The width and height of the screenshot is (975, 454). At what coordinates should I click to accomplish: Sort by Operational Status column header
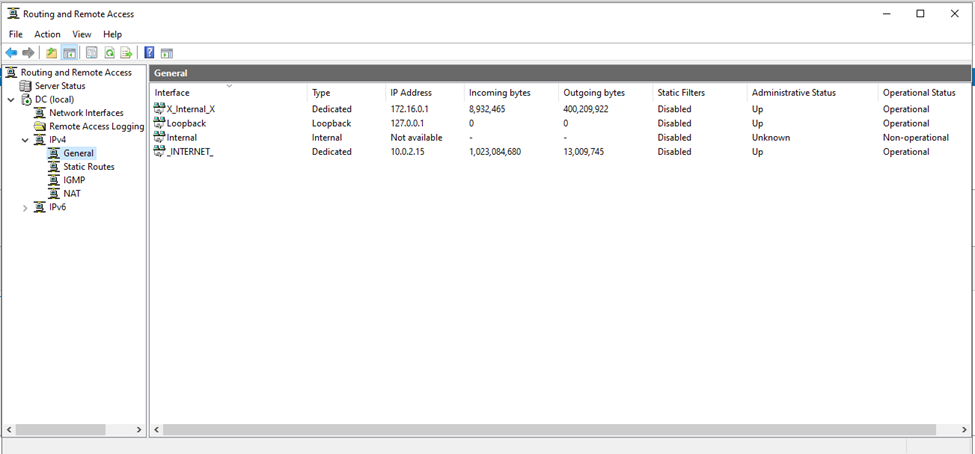coord(919,93)
